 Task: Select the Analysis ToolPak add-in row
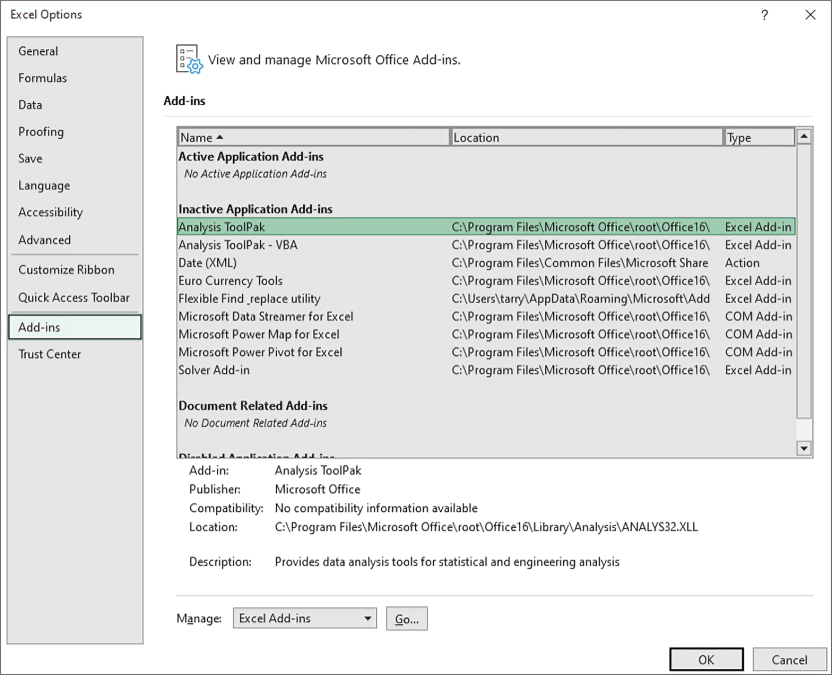pyautogui.click(x=486, y=227)
